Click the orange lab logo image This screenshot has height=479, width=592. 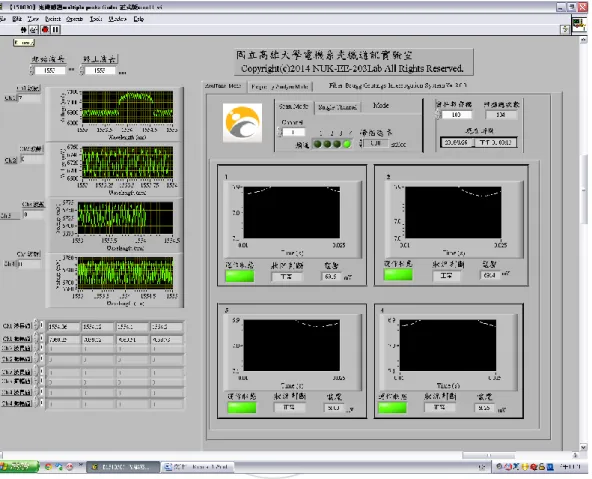point(242,123)
